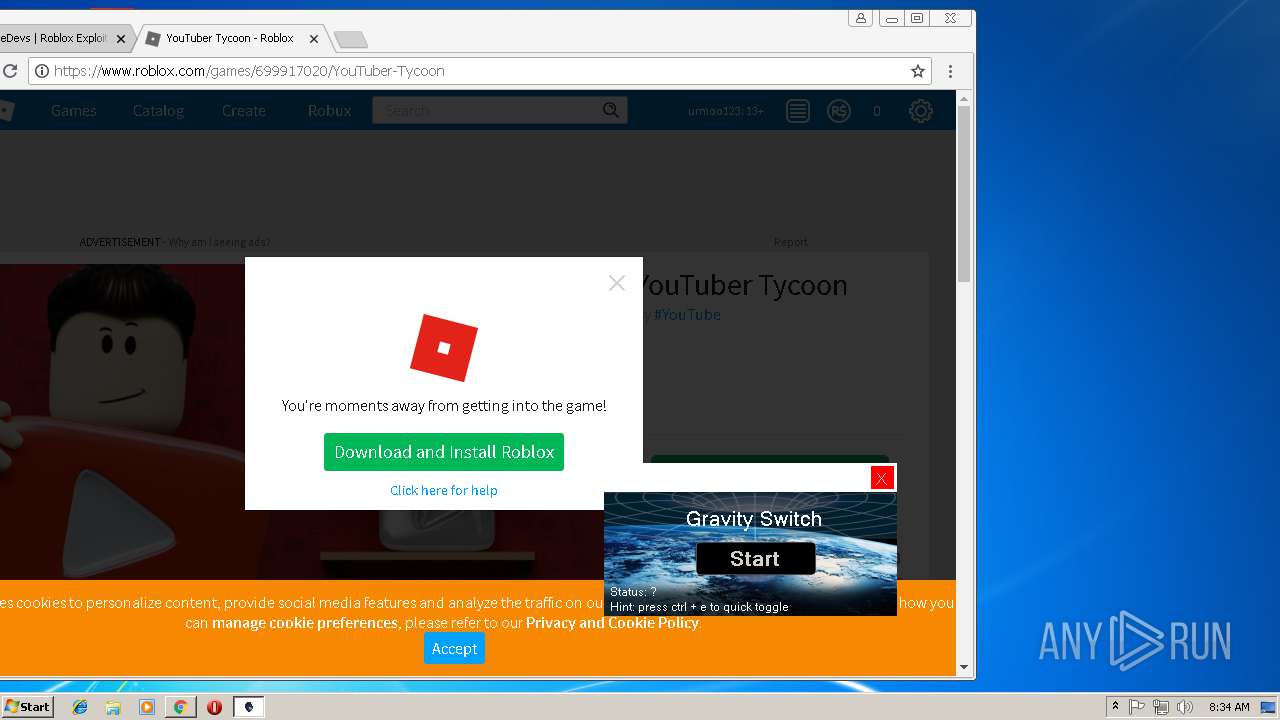Click the taskbar clock showing 8:34 AM
The width and height of the screenshot is (1280, 720).
pyautogui.click(x=1228, y=707)
